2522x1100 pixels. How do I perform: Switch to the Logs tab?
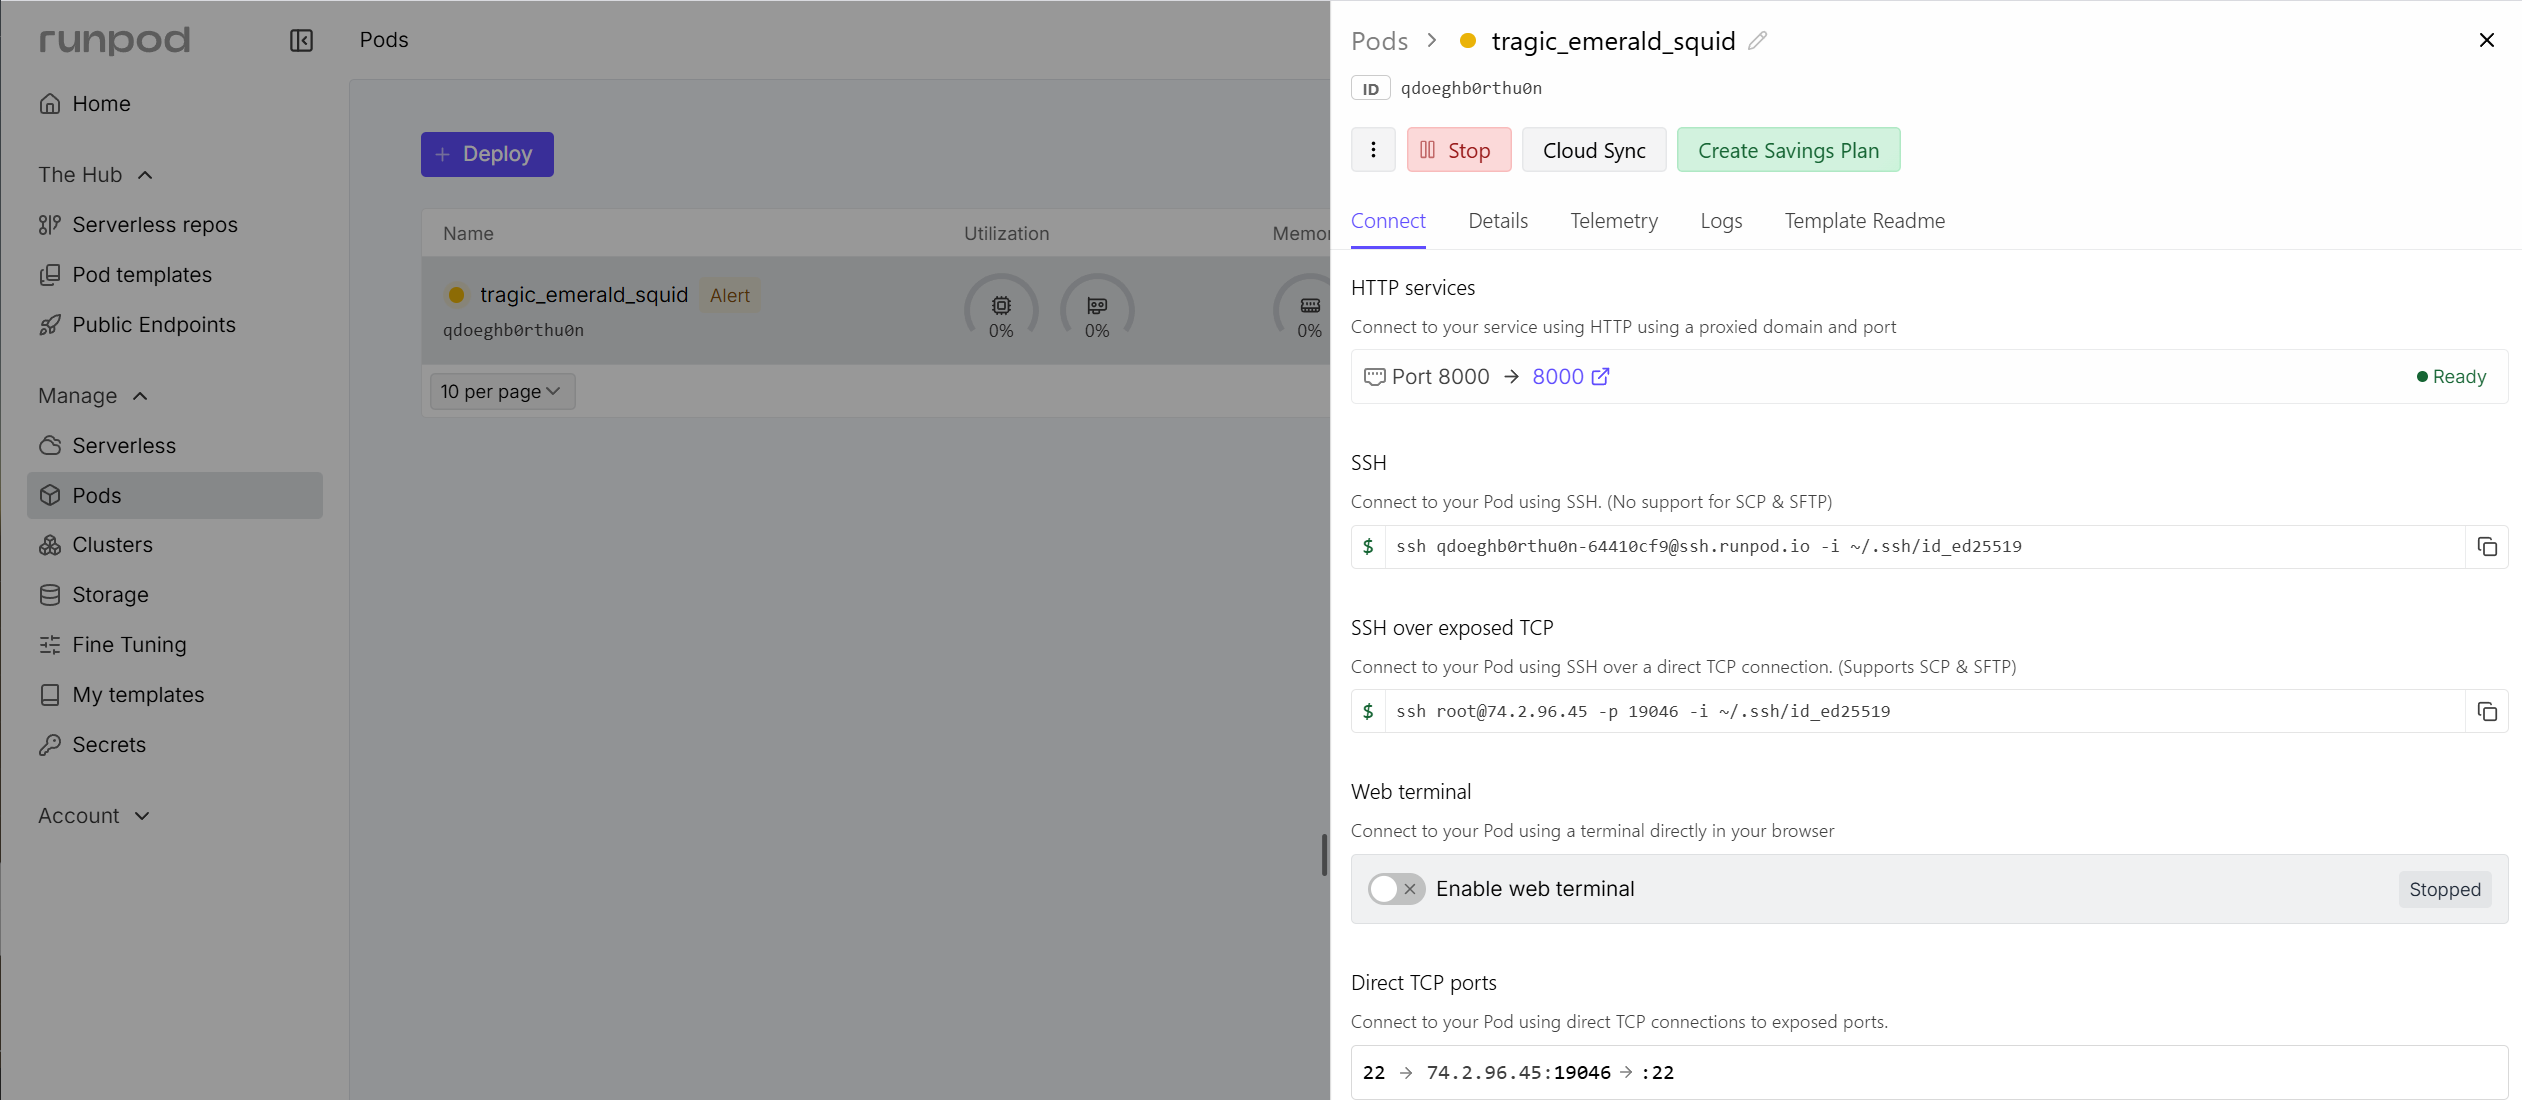click(1720, 221)
